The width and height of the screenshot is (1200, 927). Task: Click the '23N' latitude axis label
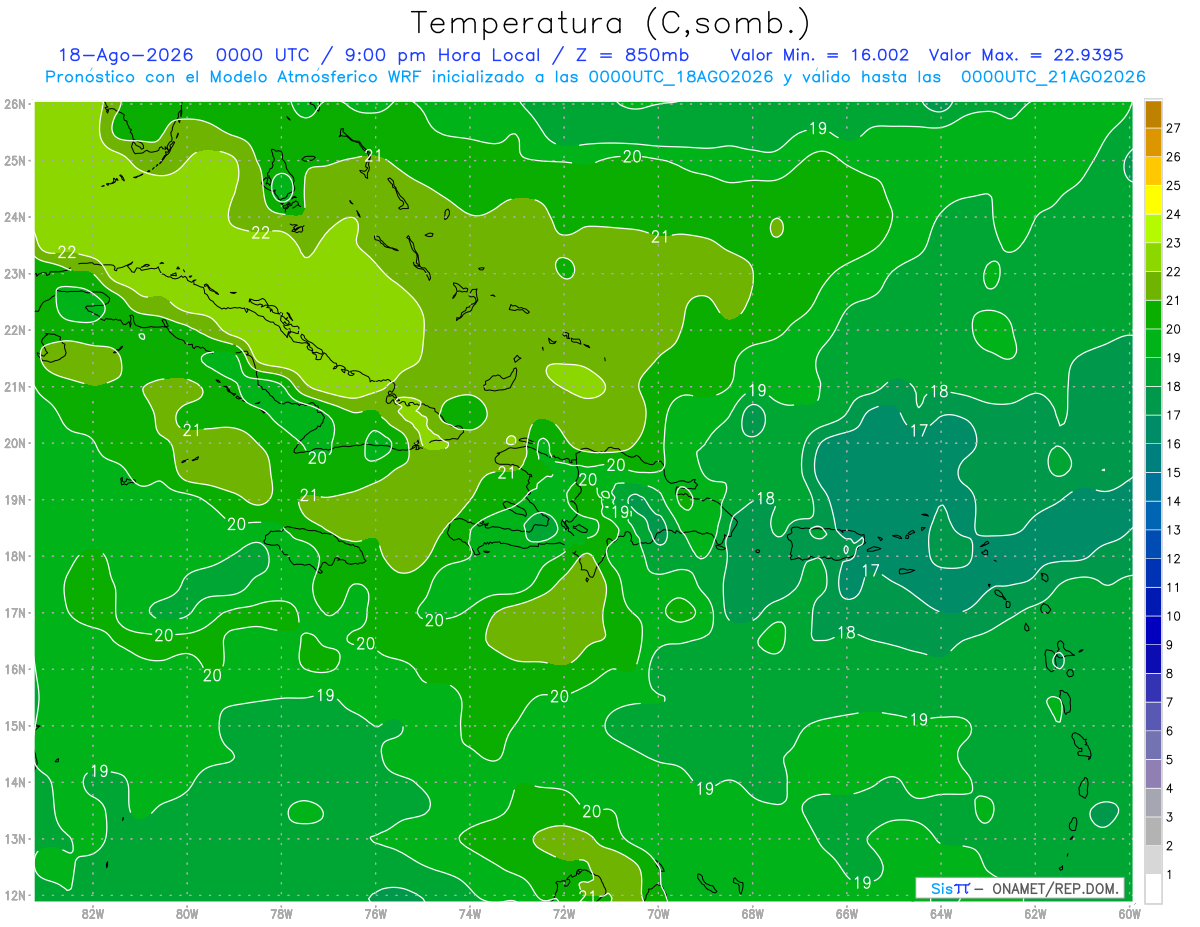15,273
